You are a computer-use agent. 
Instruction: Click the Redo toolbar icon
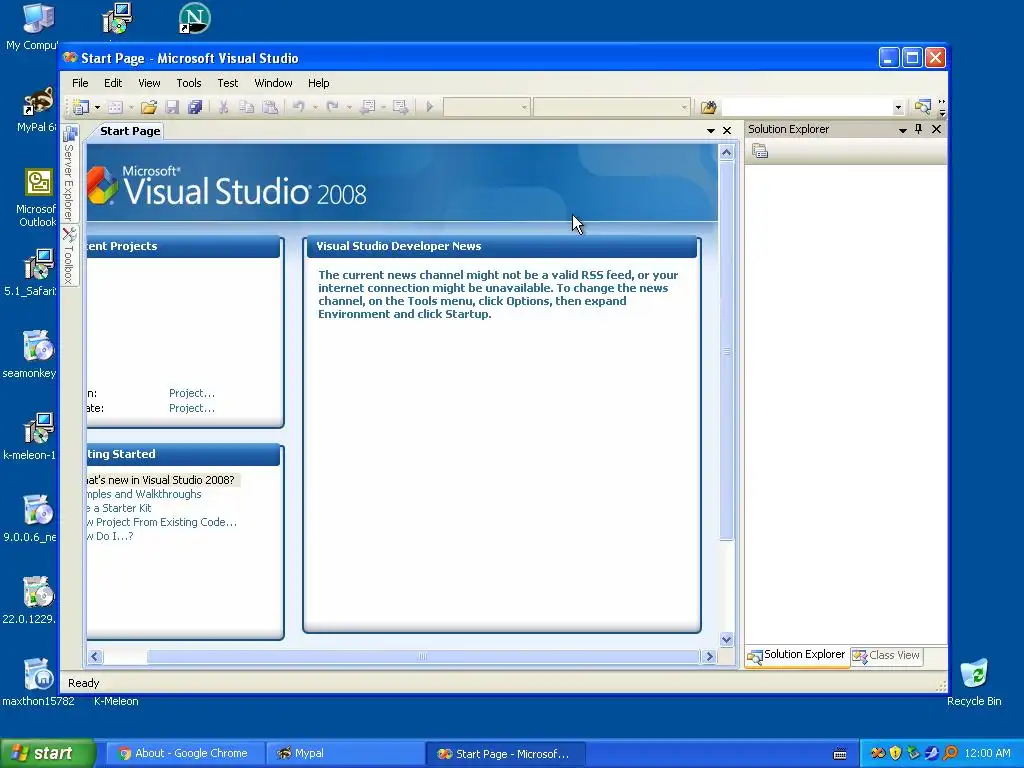(x=332, y=106)
